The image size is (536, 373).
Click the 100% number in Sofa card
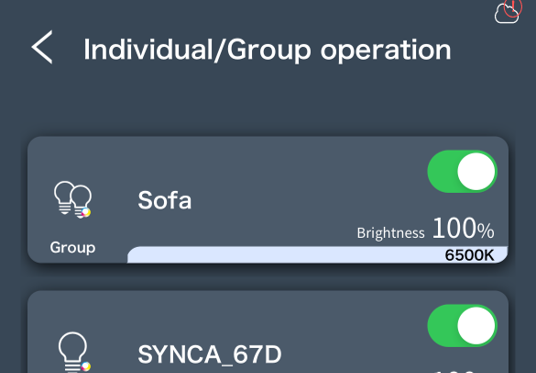[464, 228]
